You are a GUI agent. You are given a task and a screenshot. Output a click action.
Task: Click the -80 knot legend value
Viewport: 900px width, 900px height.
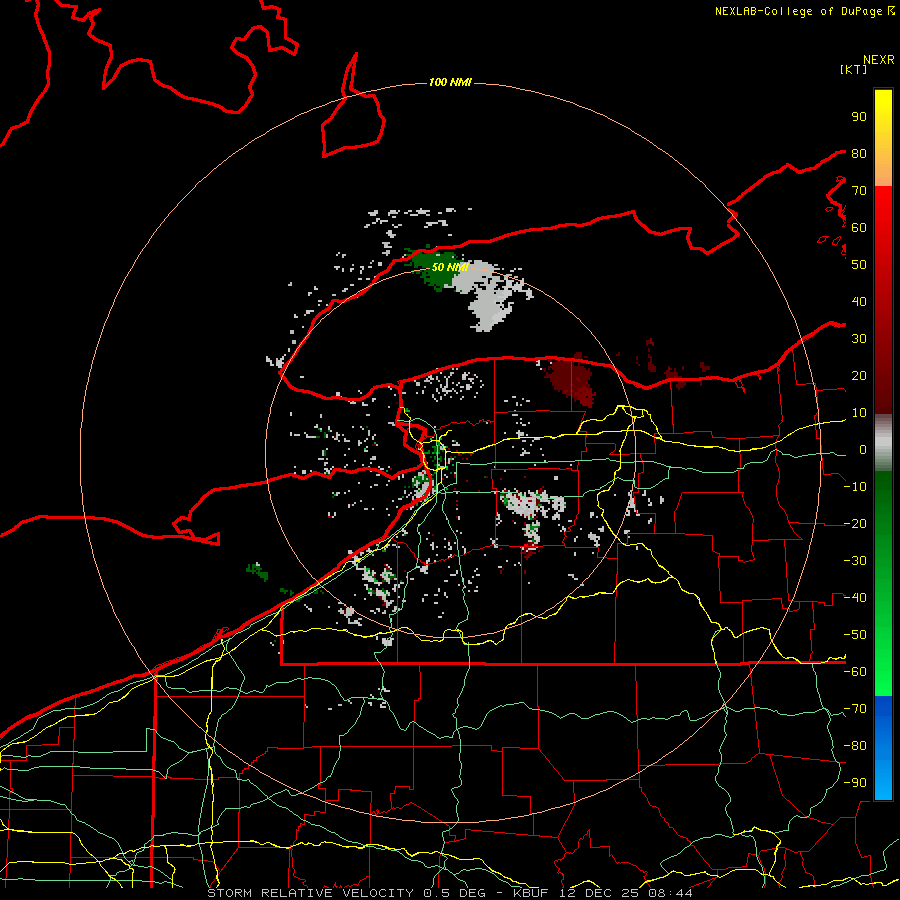click(855, 746)
